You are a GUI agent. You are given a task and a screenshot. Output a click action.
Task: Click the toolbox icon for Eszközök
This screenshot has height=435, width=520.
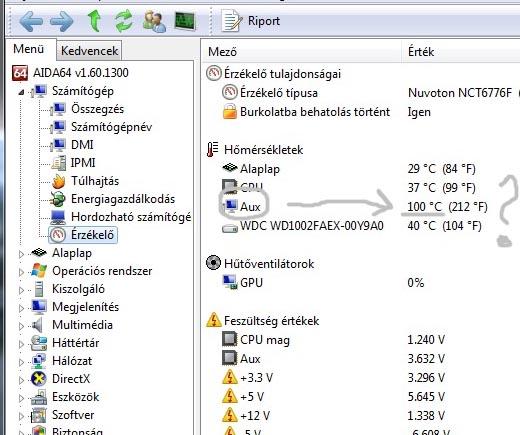pos(39,397)
